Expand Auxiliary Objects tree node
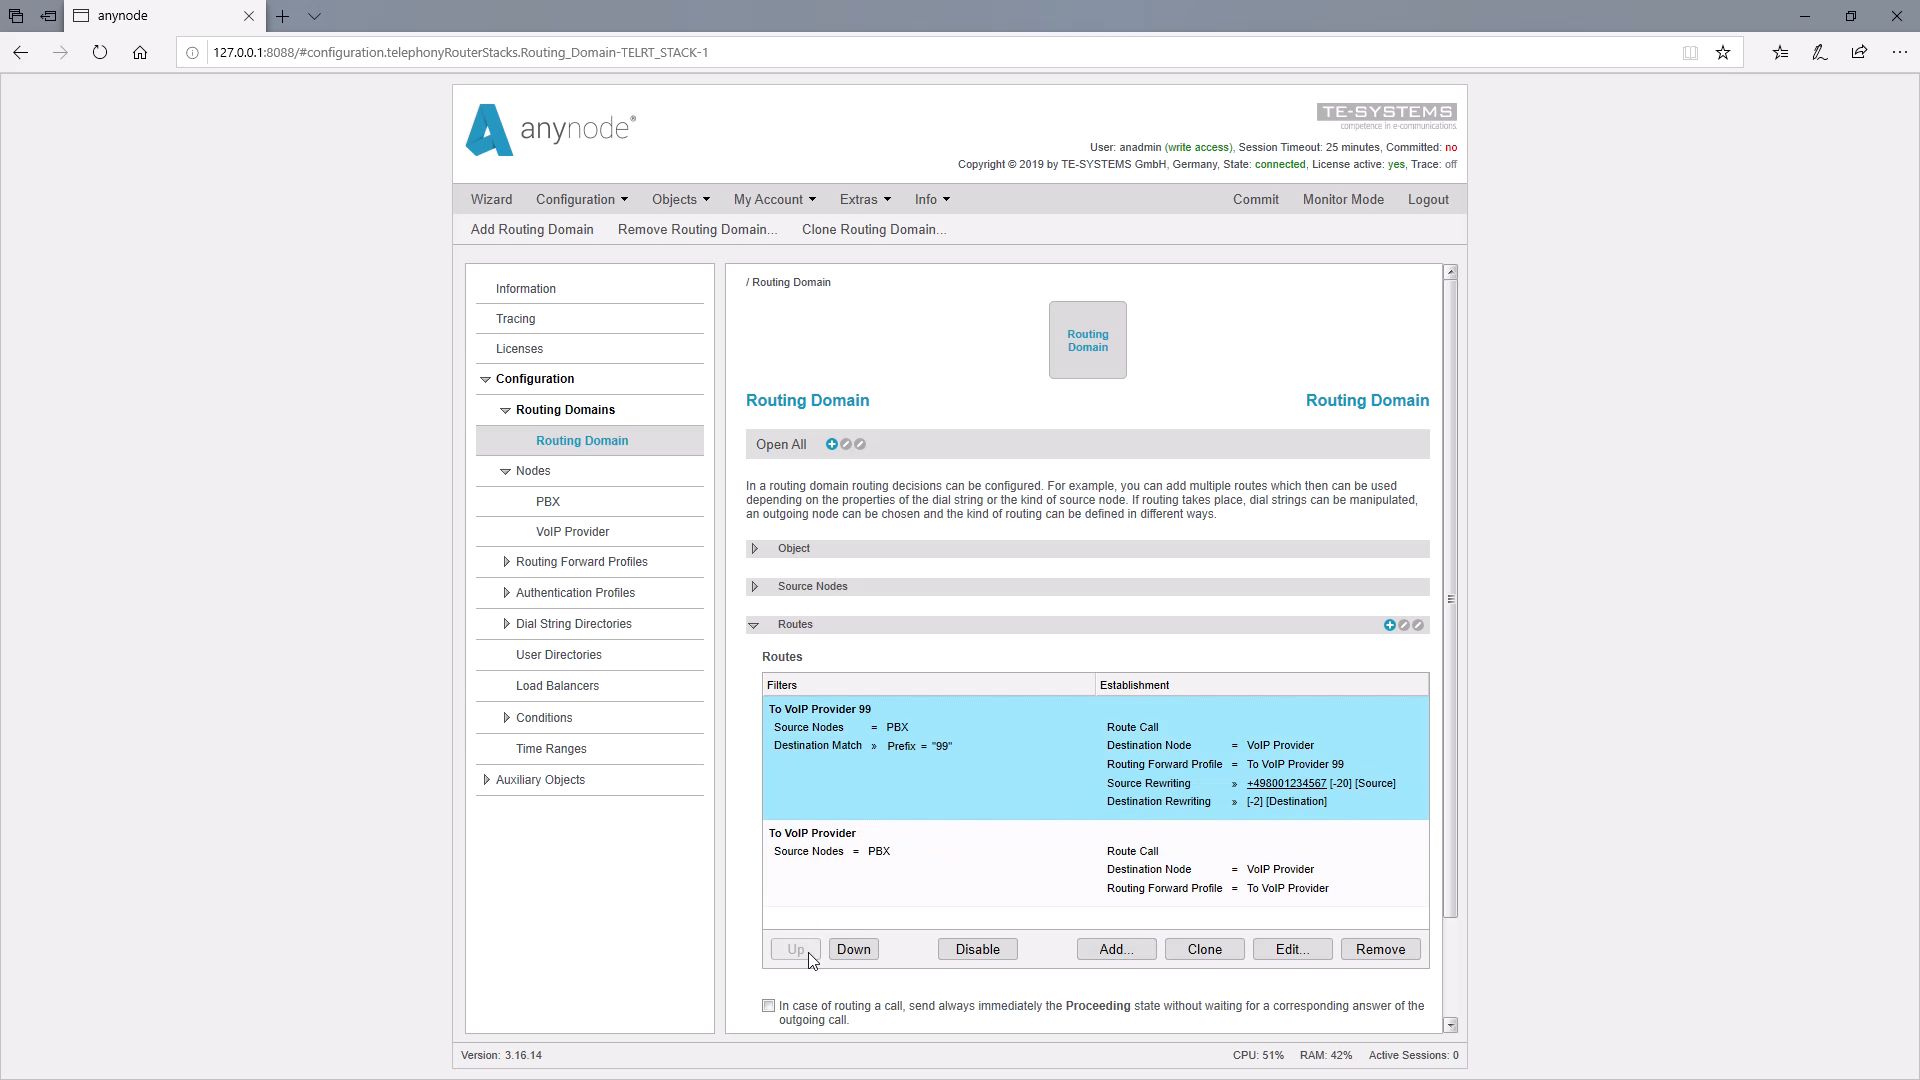Image resolution: width=1920 pixels, height=1080 pixels. (486, 780)
